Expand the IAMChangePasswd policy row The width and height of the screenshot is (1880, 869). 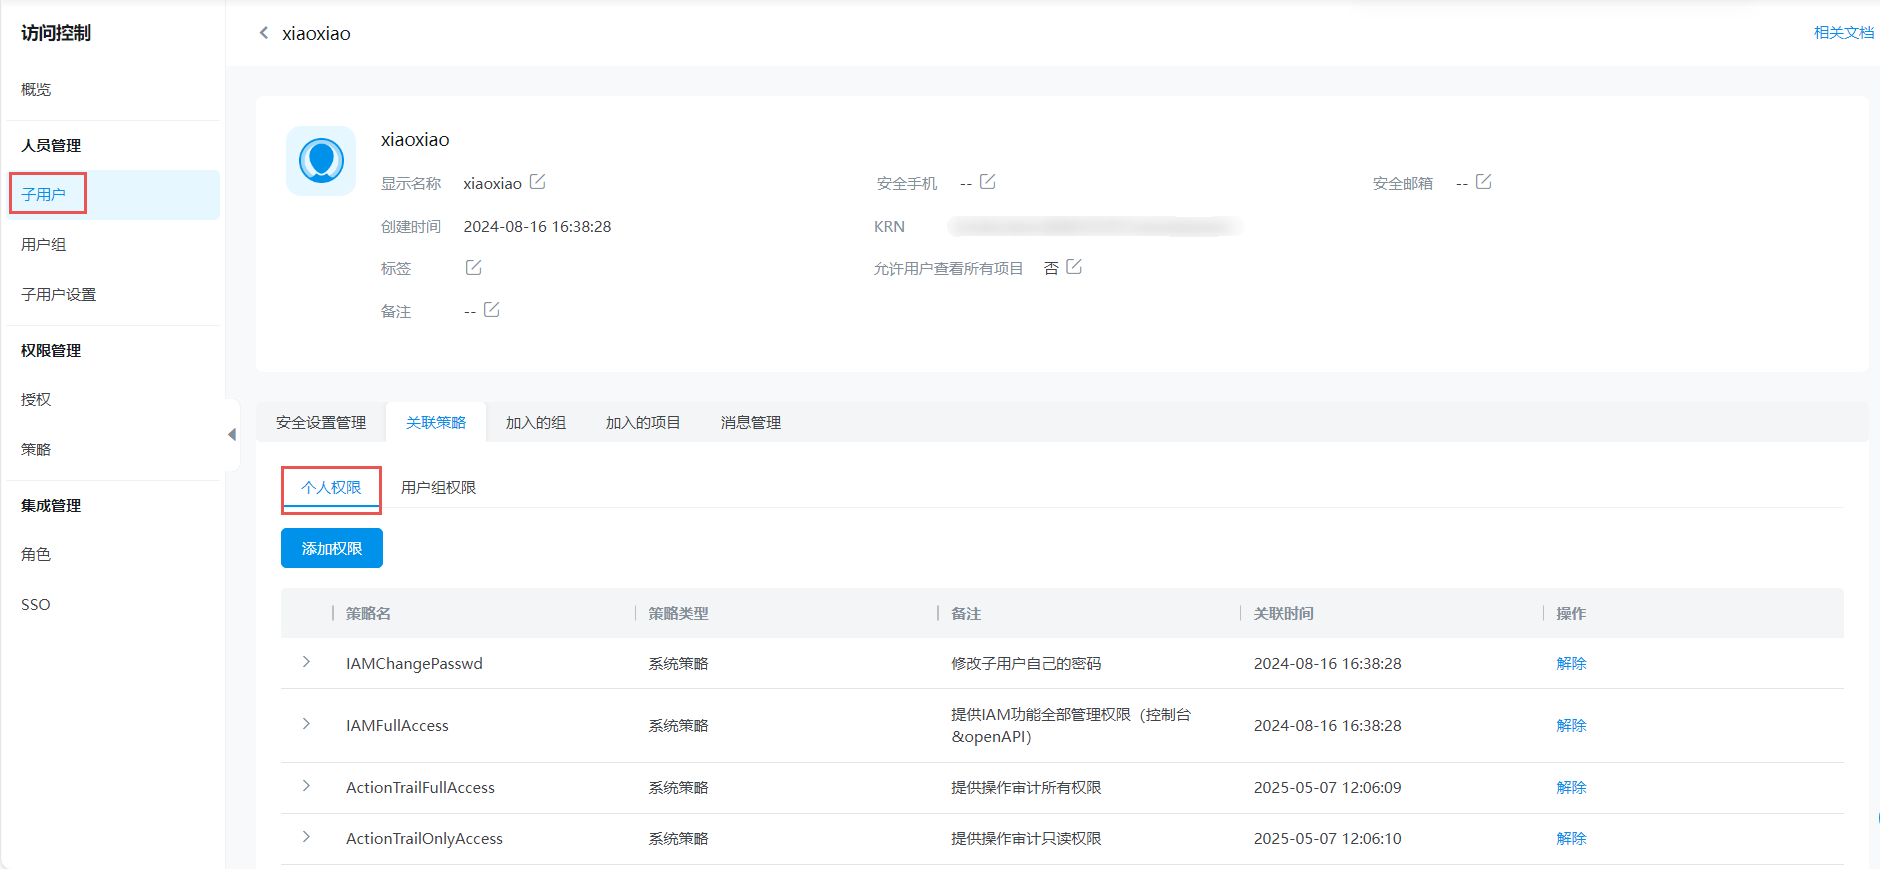pos(306,662)
